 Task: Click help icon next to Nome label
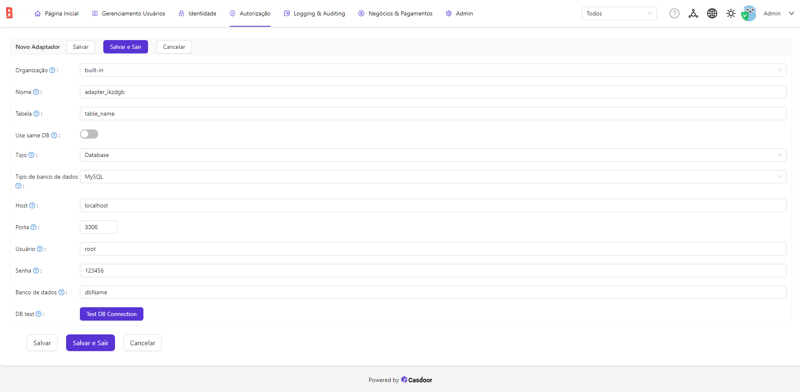coord(36,92)
